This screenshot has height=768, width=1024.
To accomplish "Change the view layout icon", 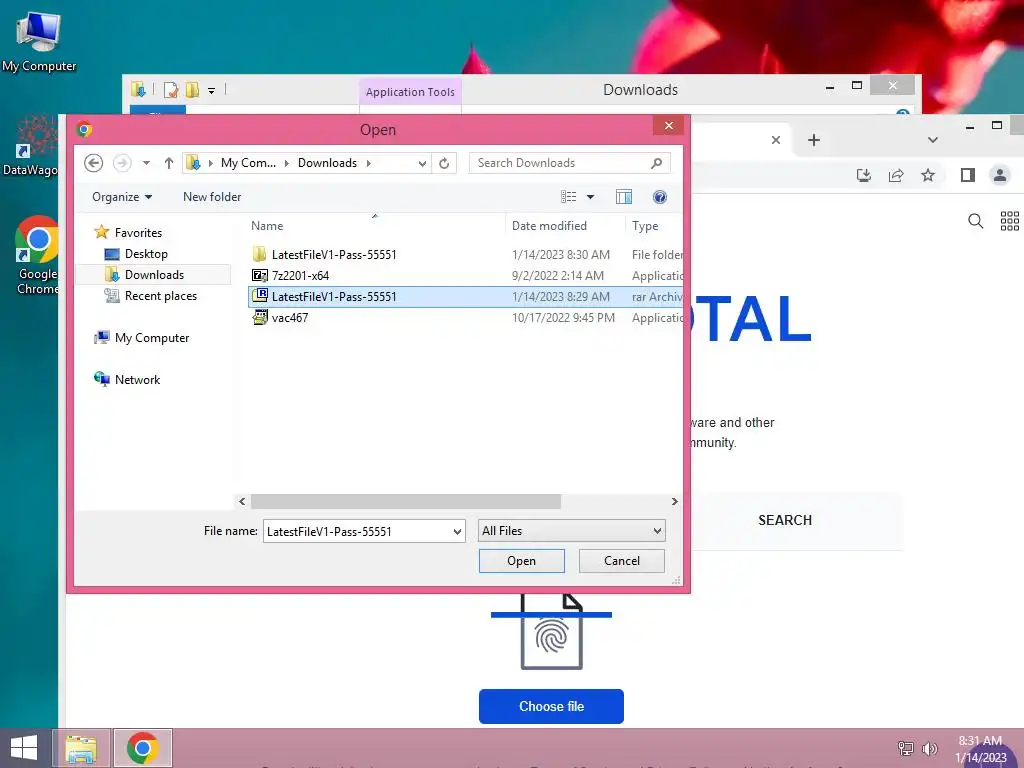I will click(x=568, y=197).
